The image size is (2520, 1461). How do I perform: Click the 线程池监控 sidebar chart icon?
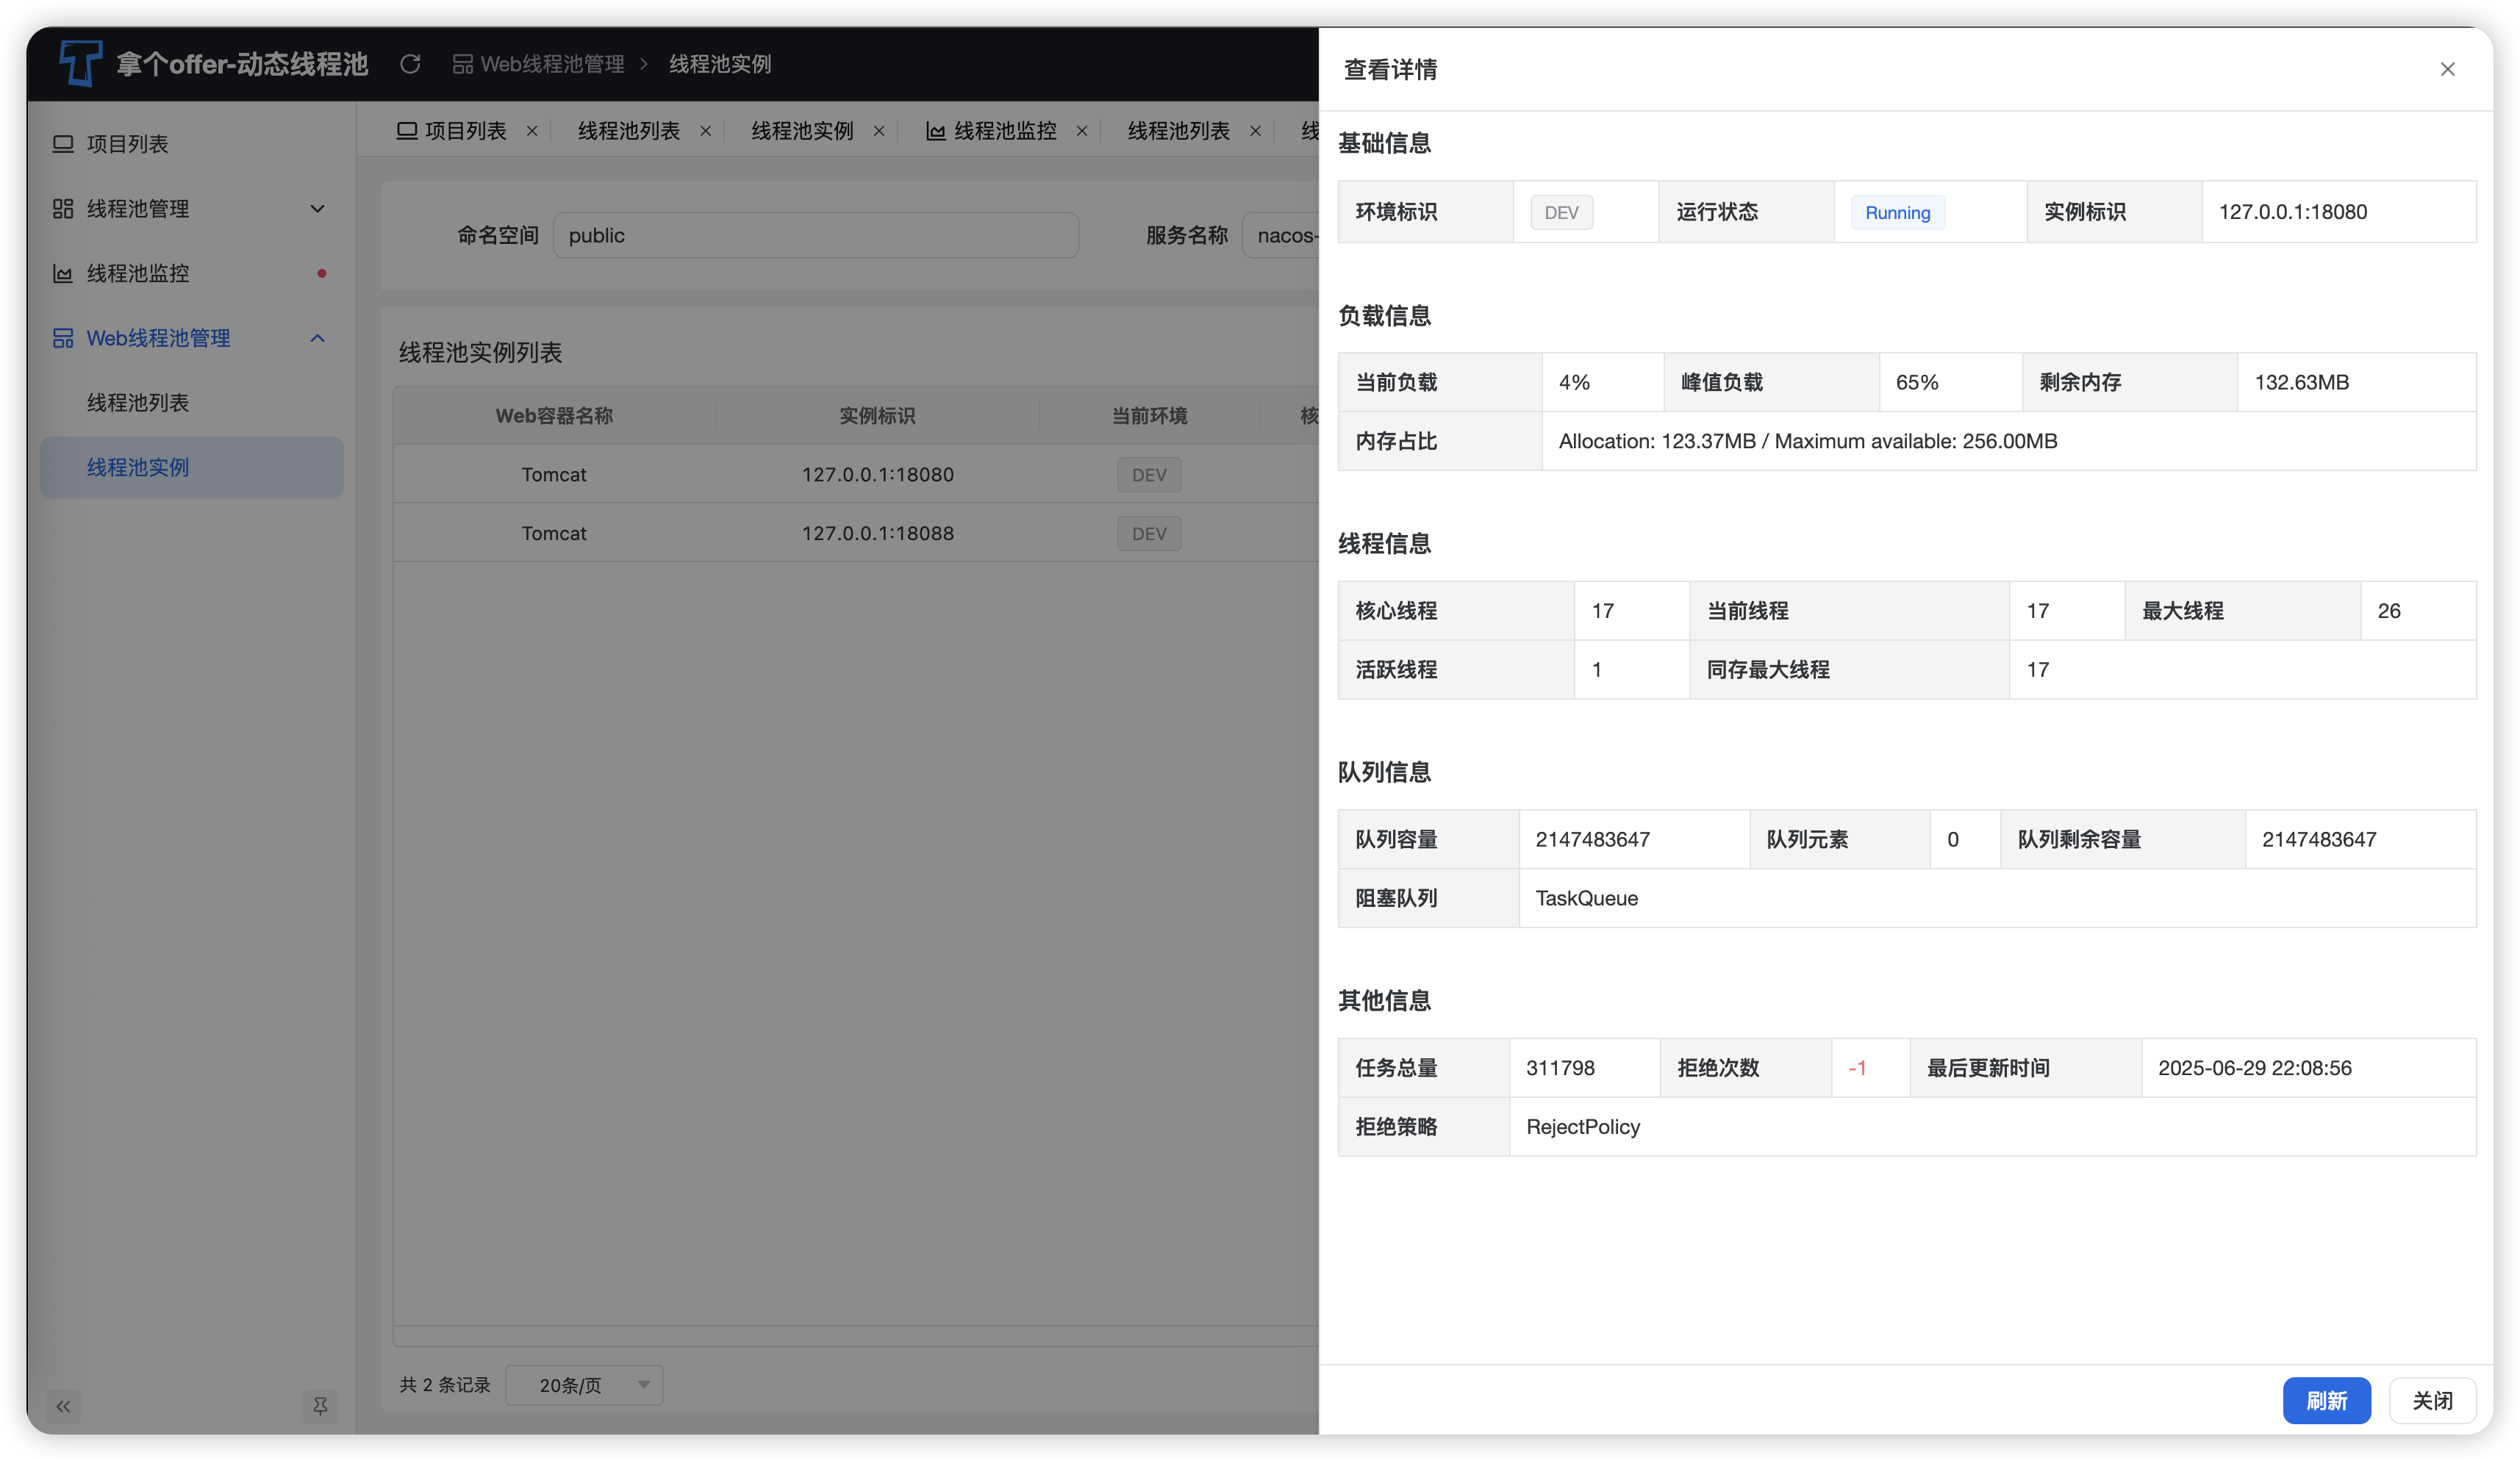click(63, 273)
